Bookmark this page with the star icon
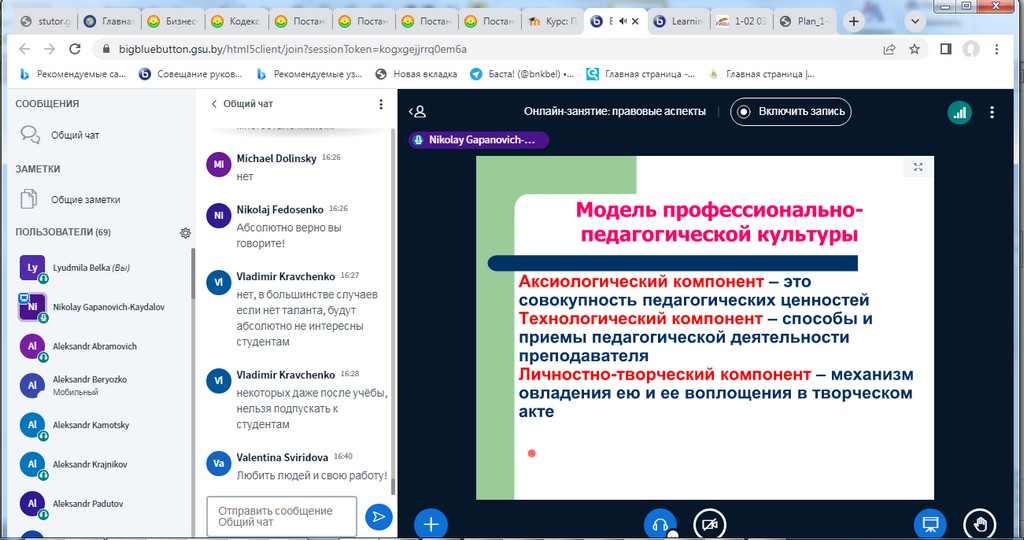 coord(914,48)
